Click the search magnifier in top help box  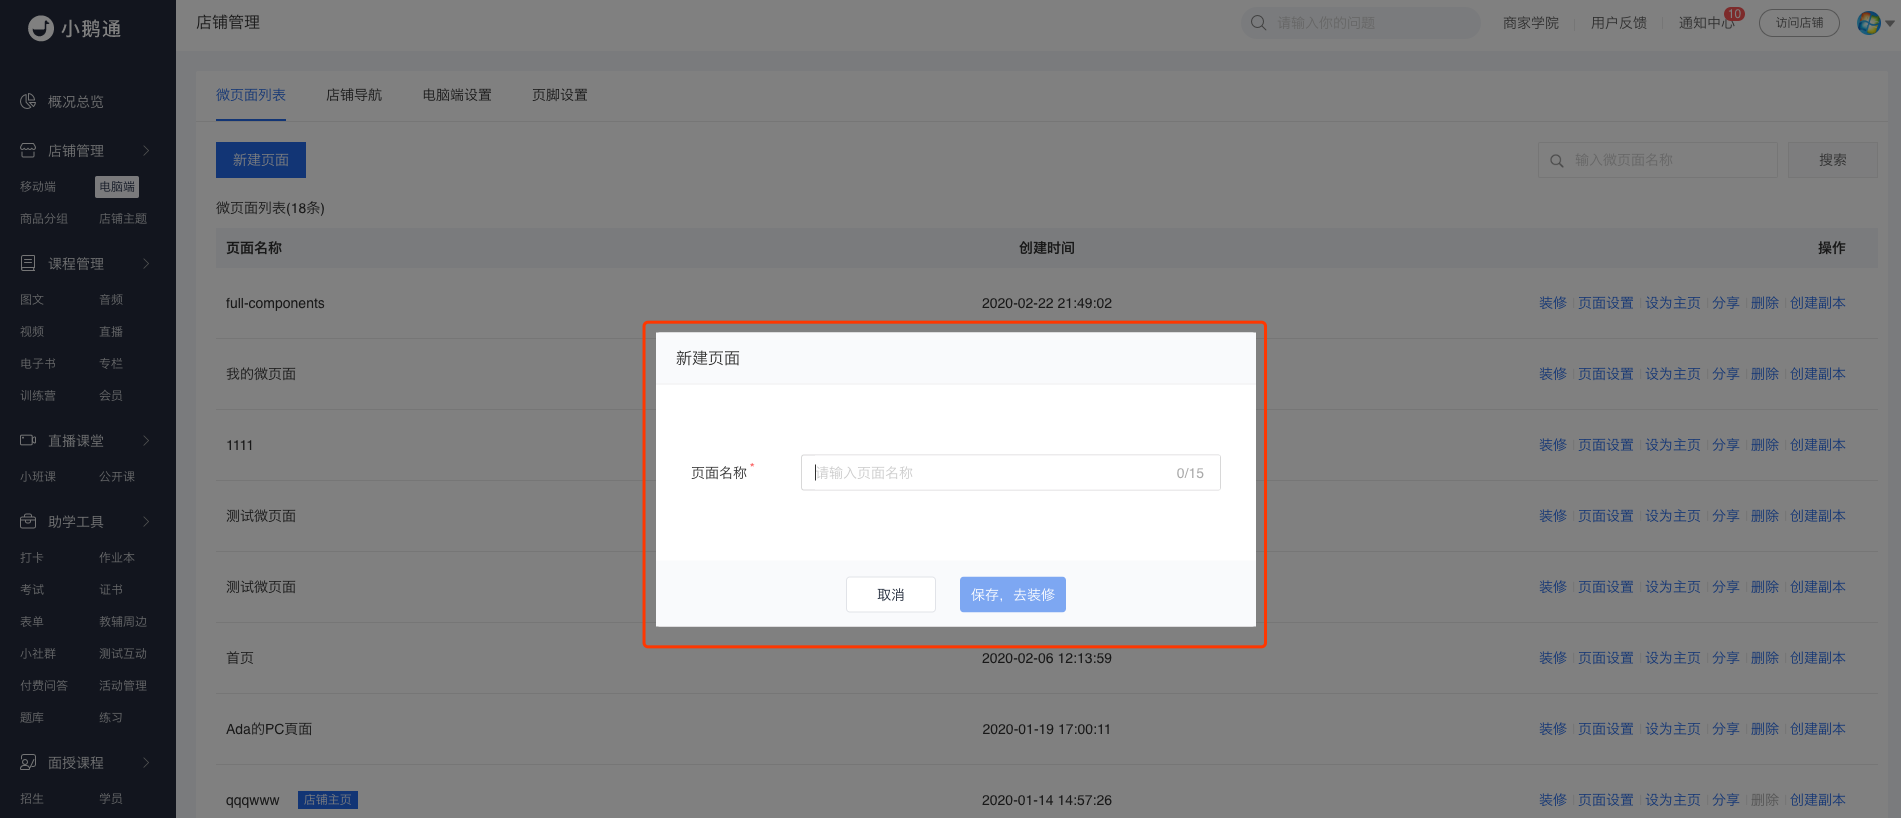[x=1259, y=22]
